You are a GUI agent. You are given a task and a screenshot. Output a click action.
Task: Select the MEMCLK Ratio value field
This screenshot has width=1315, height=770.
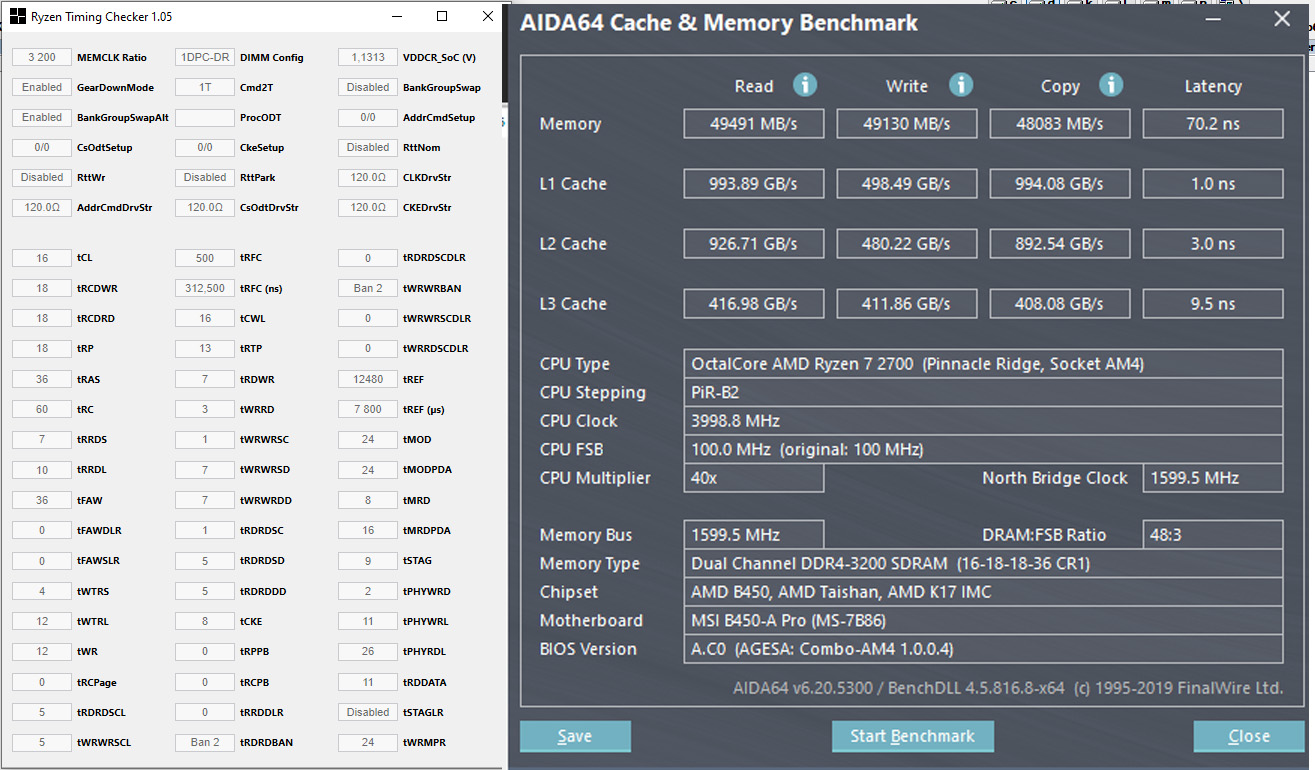point(42,57)
